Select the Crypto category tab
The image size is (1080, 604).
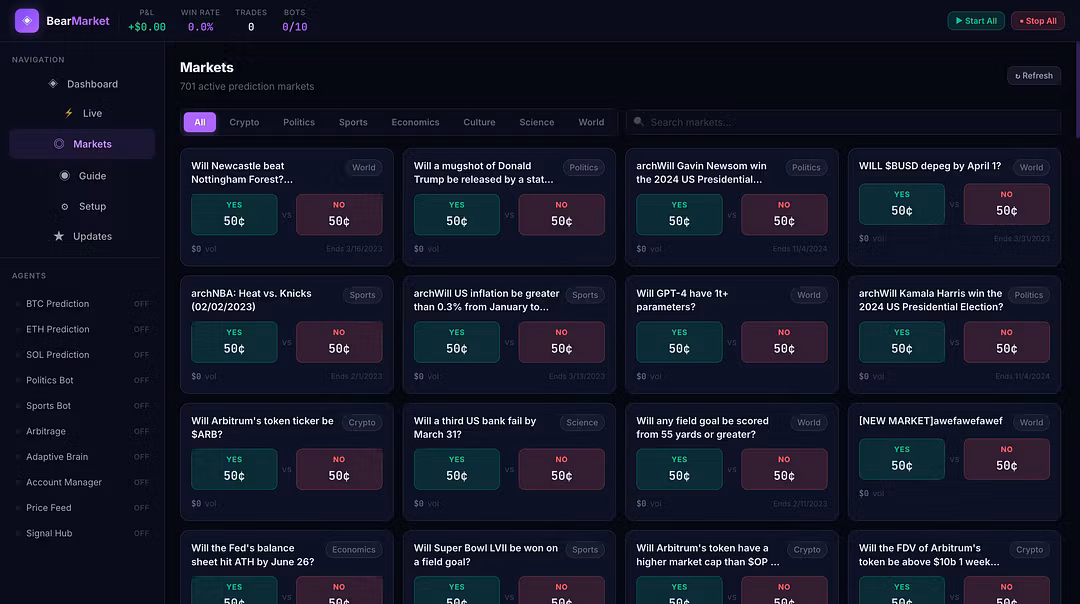click(x=244, y=122)
